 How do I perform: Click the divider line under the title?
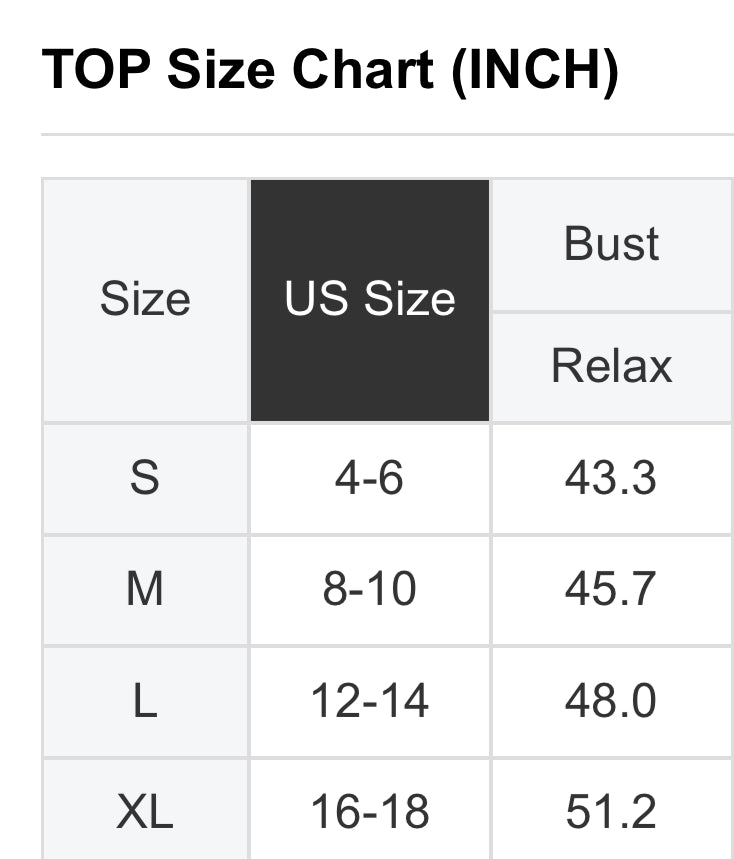click(x=387, y=134)
